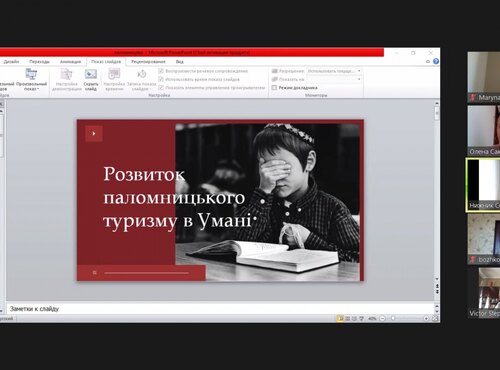Click the Показать на monitor icon

(275, 79)
